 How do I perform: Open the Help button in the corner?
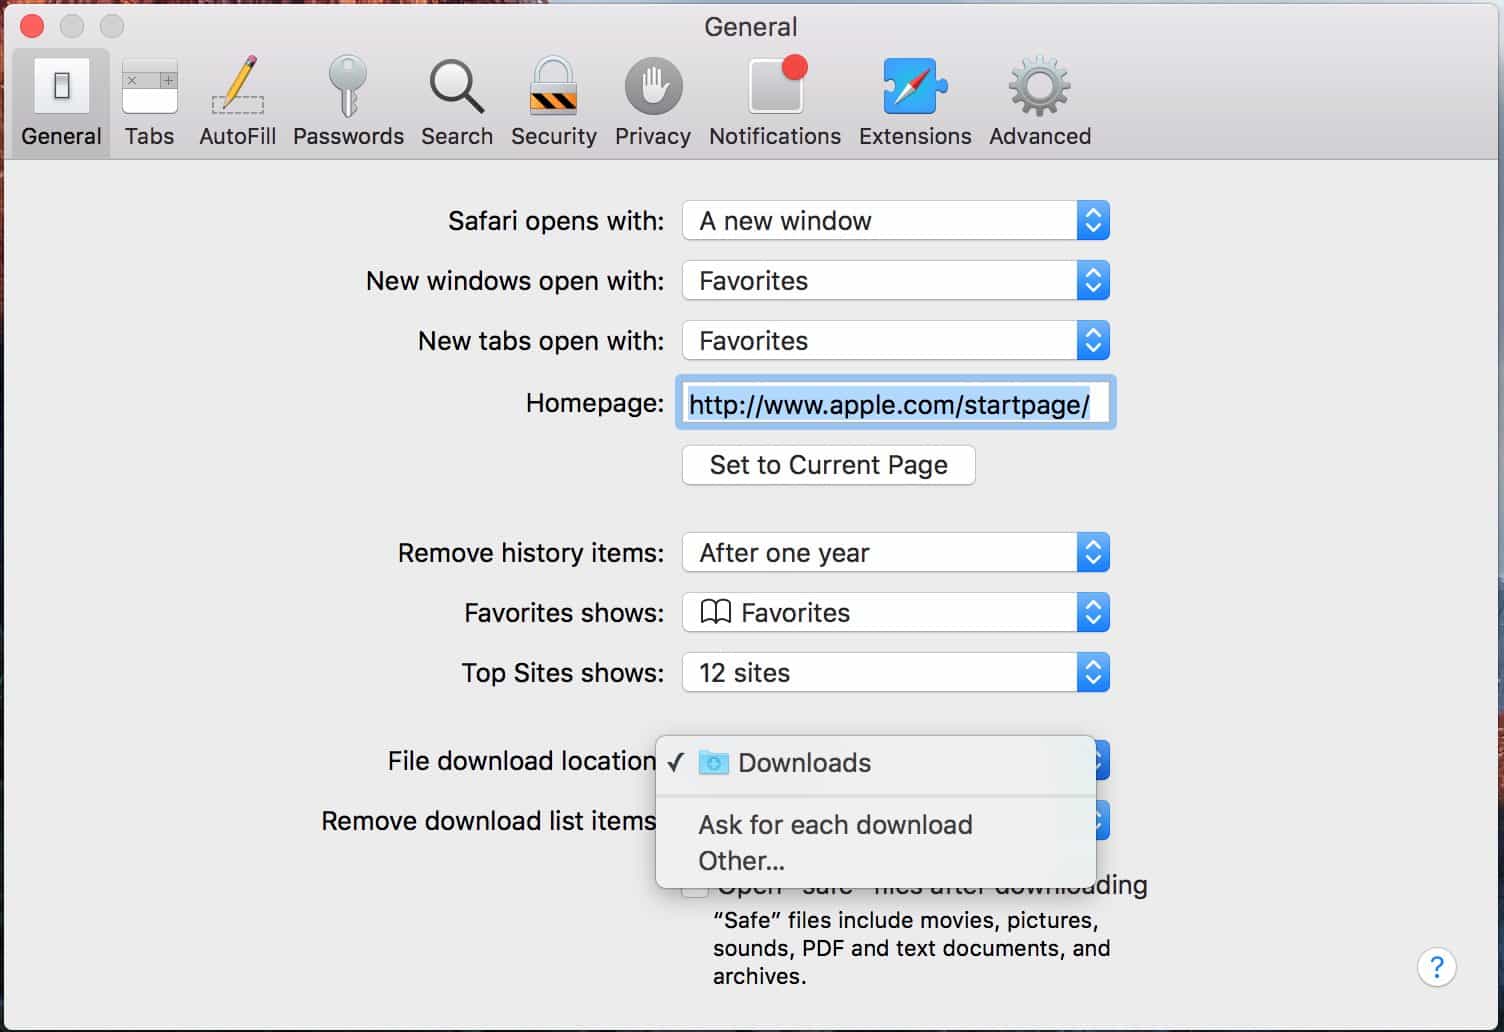[1437, 968]
